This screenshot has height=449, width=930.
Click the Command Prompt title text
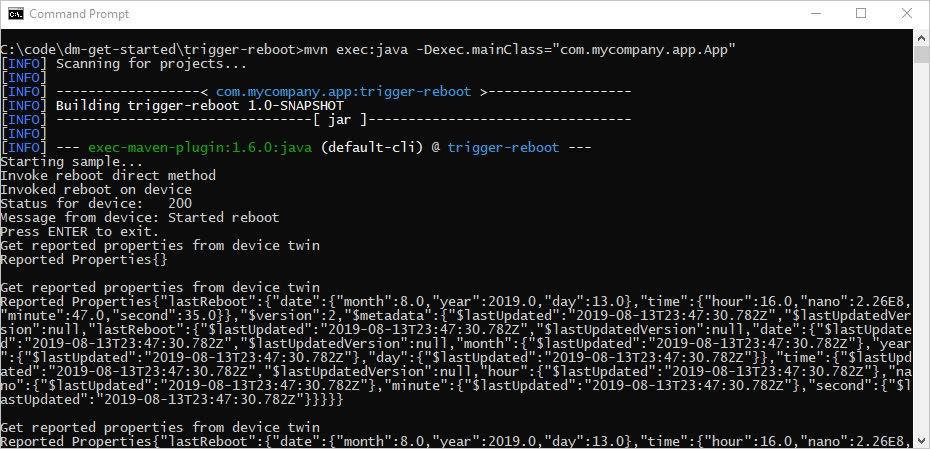79,14
